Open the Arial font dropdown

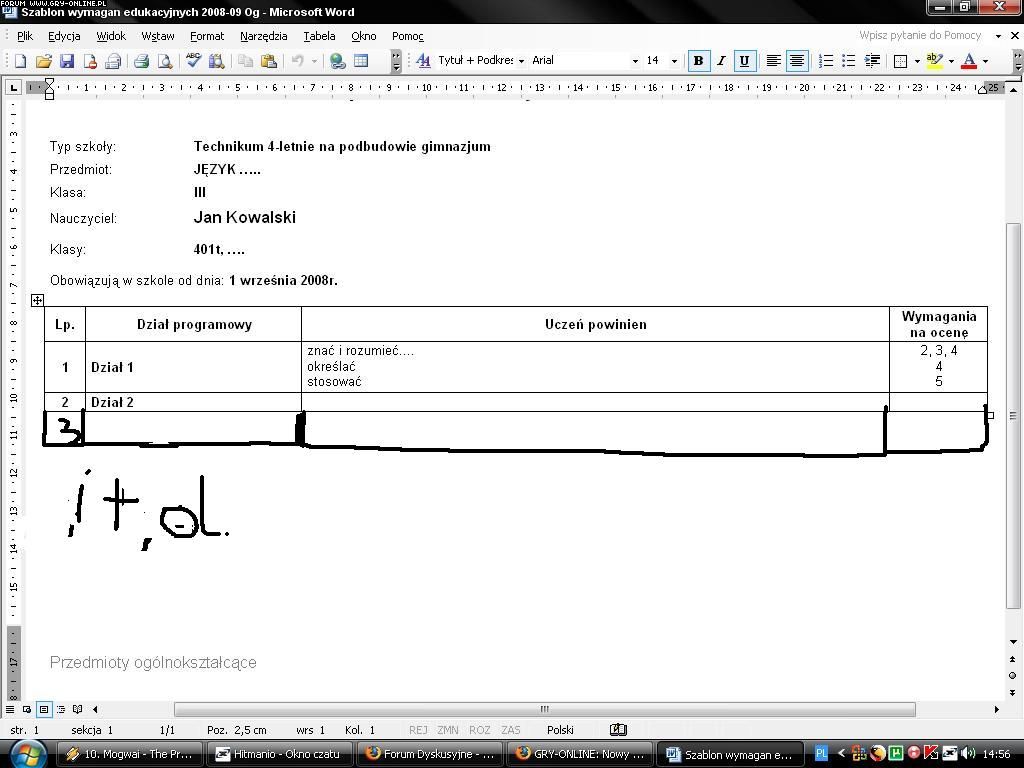pyautogui.click(x=635, y=61)
